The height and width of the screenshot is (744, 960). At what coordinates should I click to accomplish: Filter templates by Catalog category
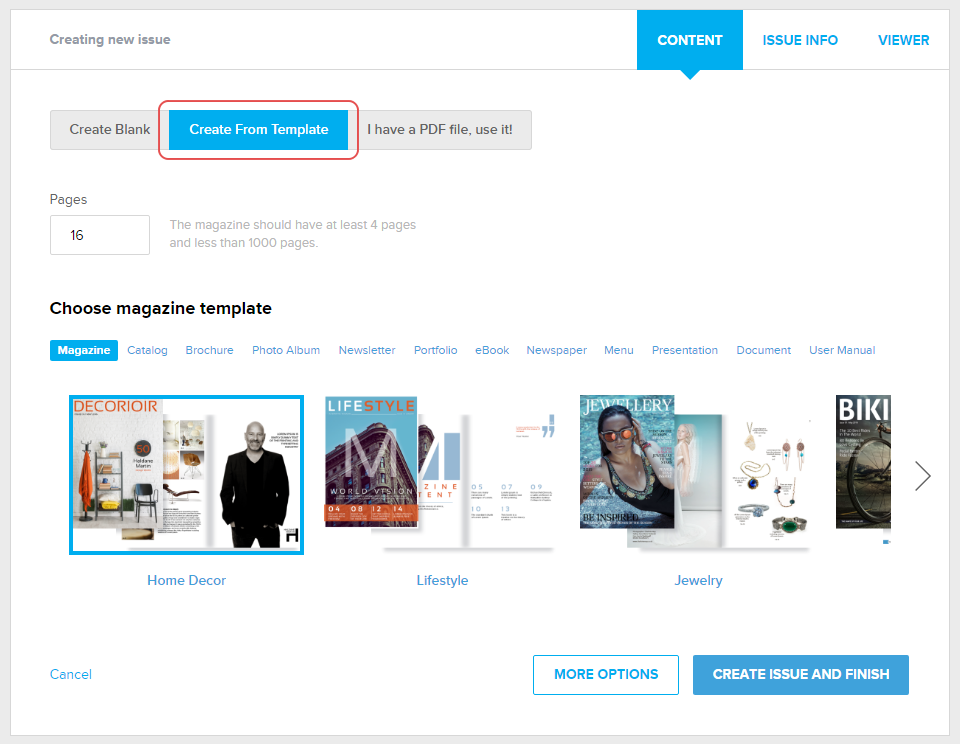pyautogui.click(x=147, y=350)
